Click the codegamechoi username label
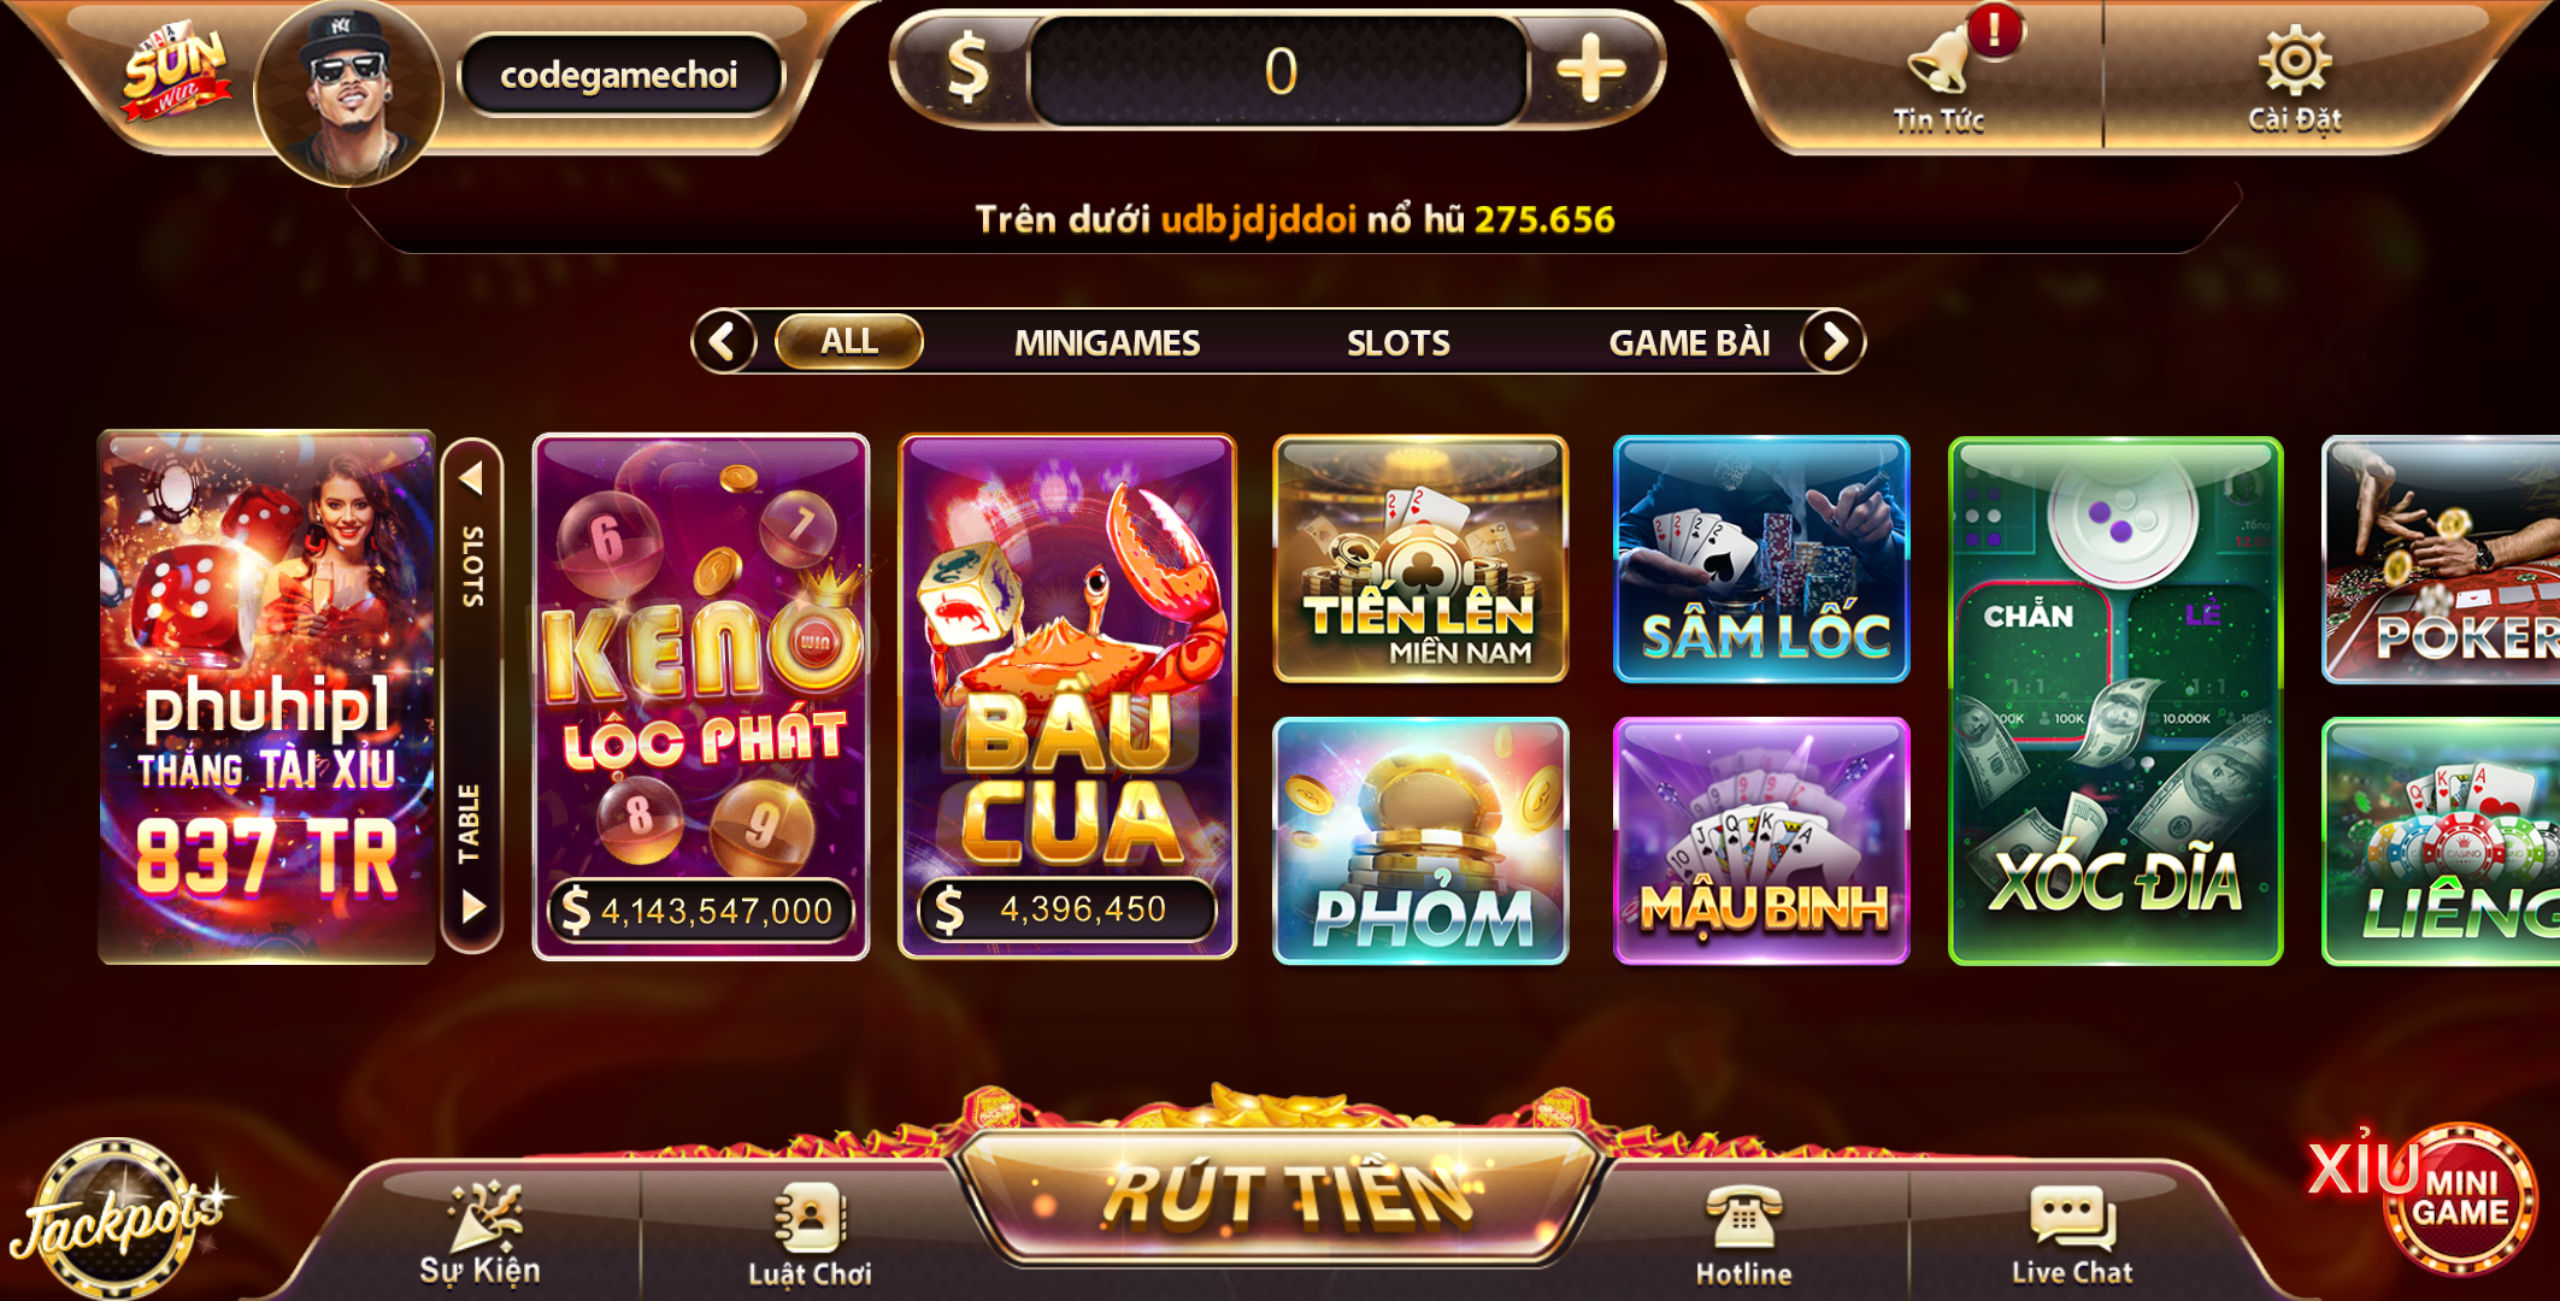The image size is (2560, 1301). (x=619, y=75)
